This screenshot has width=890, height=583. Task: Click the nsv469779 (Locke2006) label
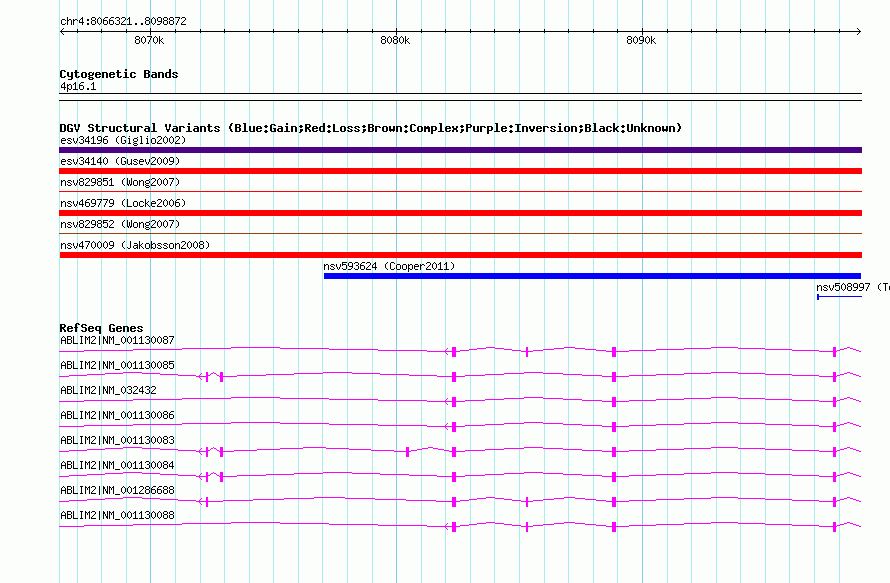point(123,203)
